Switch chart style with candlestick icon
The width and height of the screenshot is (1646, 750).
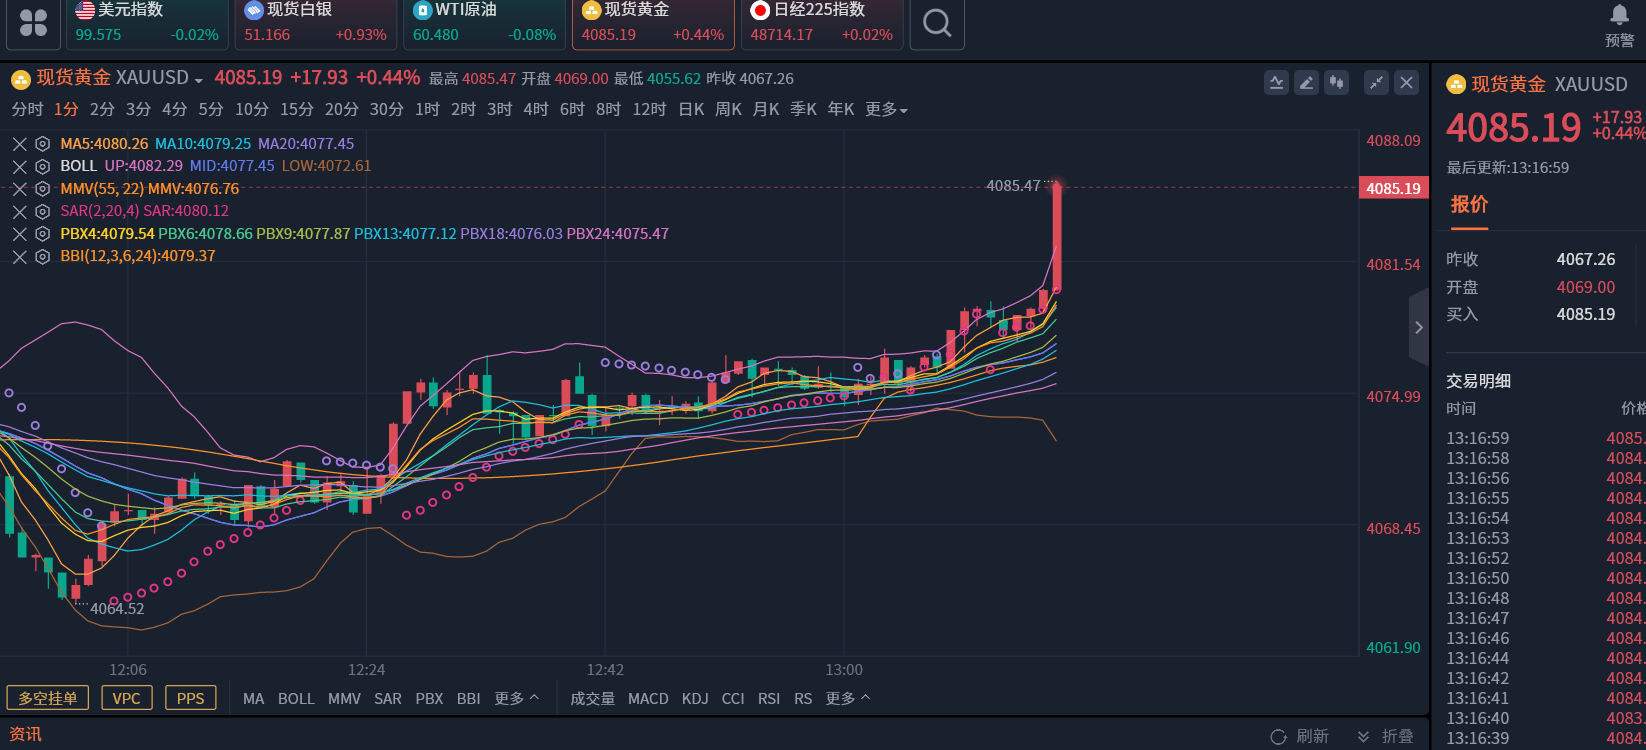coord(1336,83)
